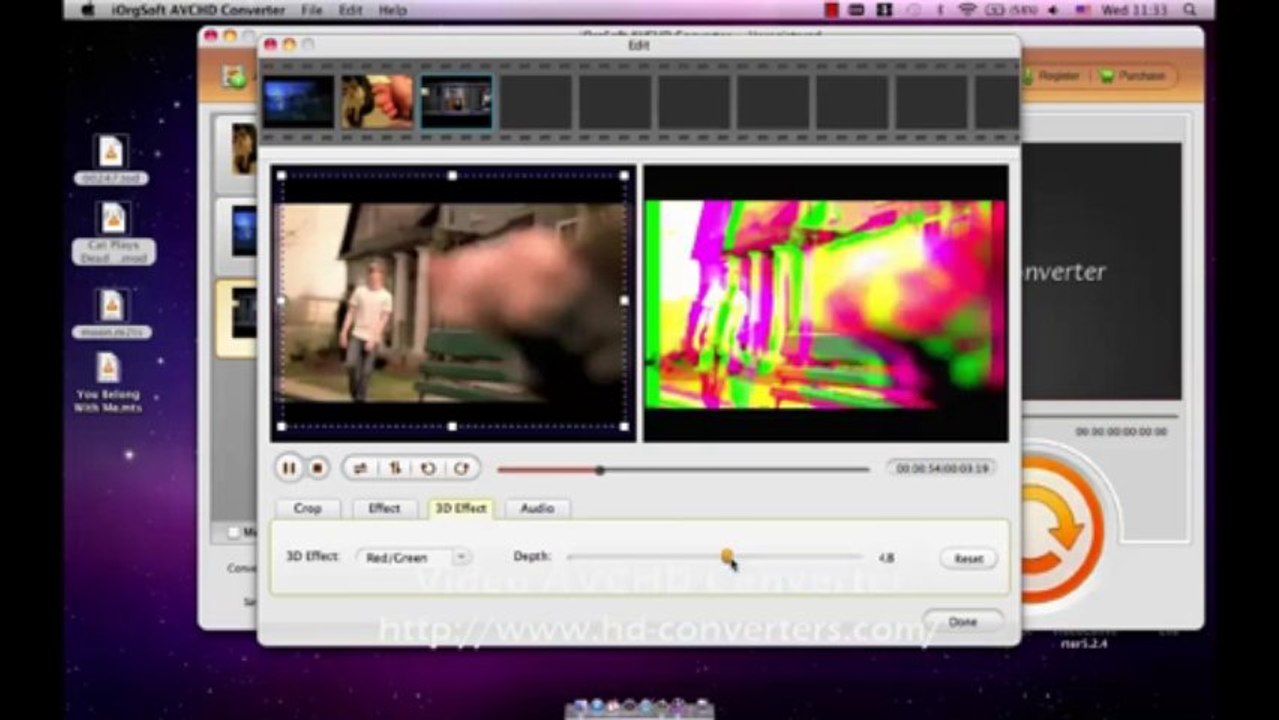Open the Red/Green 3D Effect dropdown

(x=414, y=557)
